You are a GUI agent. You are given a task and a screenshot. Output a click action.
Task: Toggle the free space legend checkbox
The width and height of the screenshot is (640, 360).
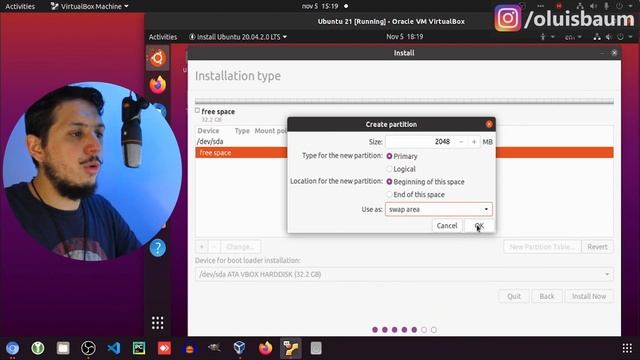click(198, 110)
